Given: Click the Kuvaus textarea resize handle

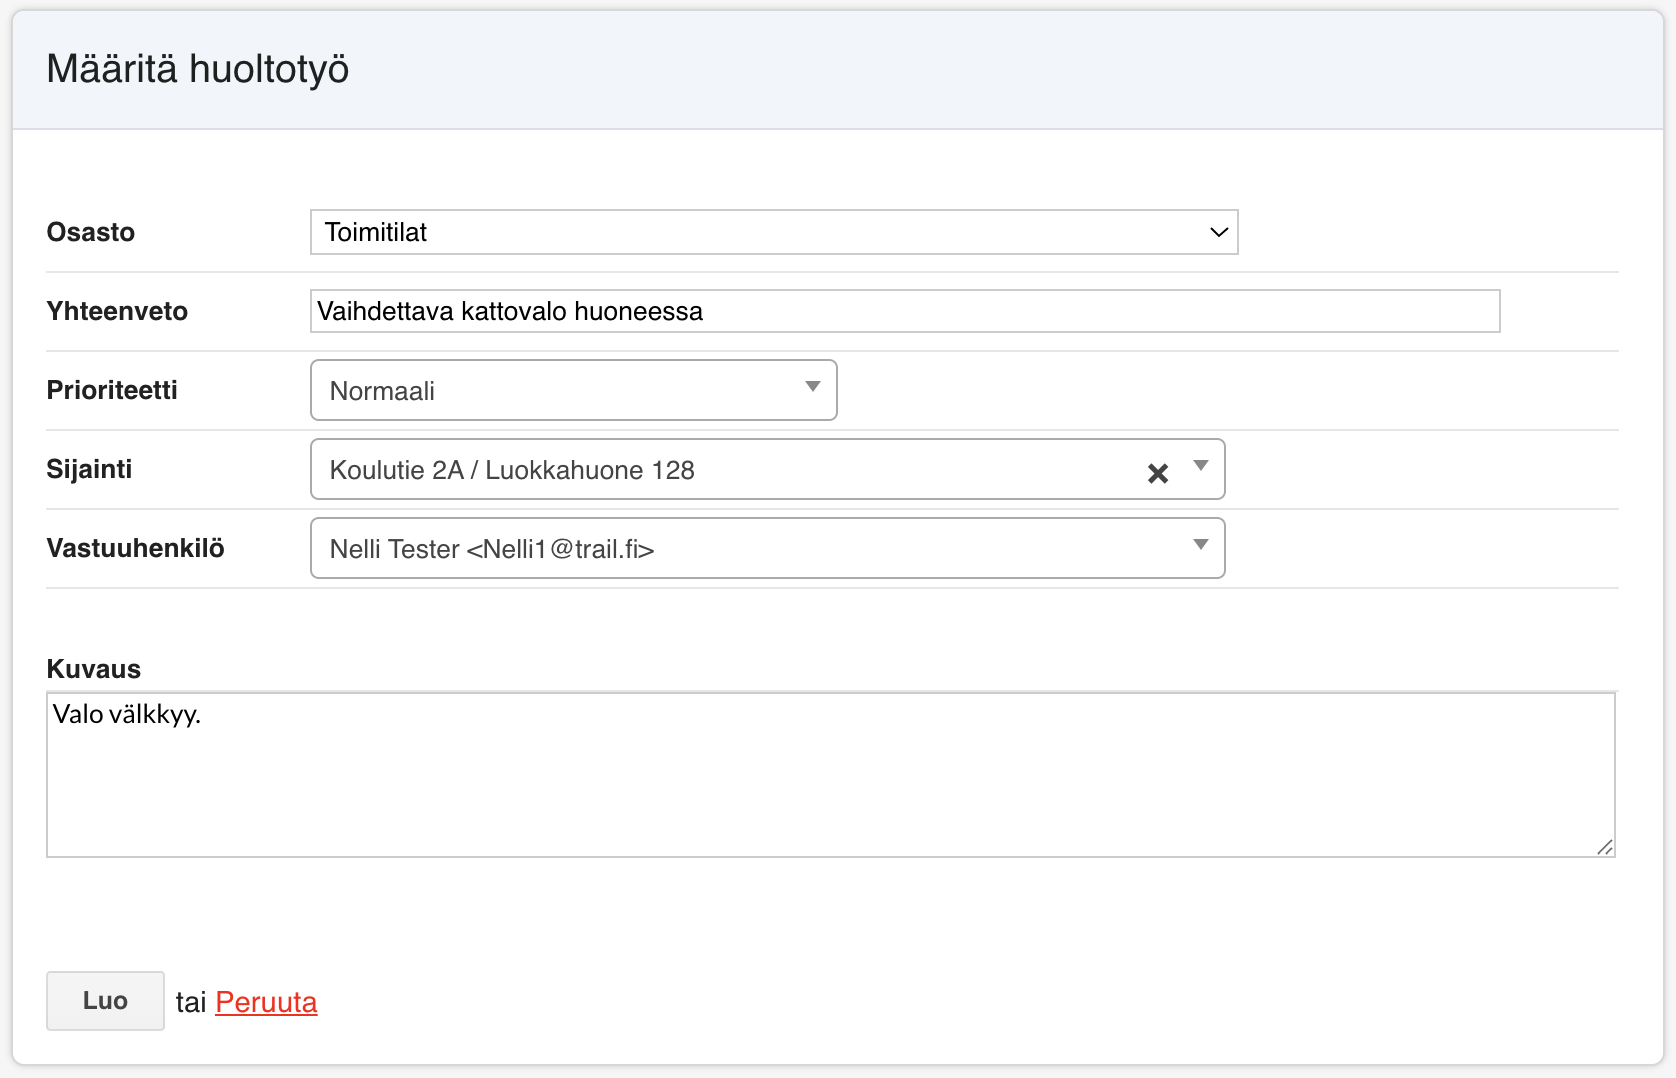Looking at the screenshot, I should coord(1604,847).
